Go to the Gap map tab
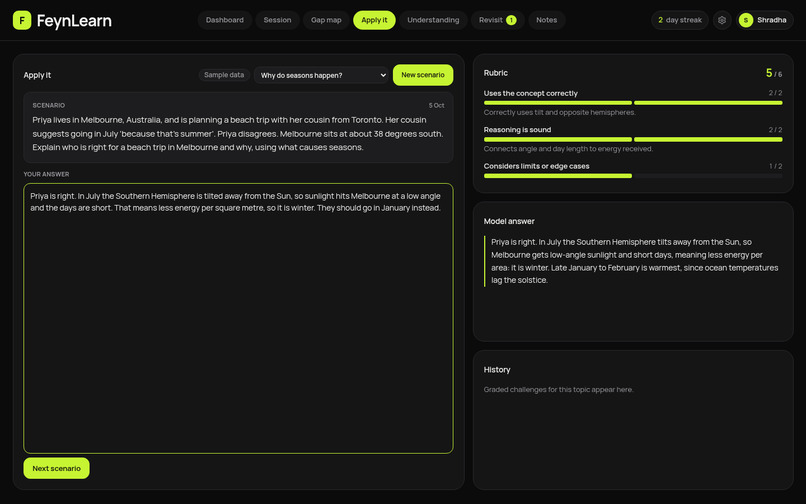 pos(326,20)
